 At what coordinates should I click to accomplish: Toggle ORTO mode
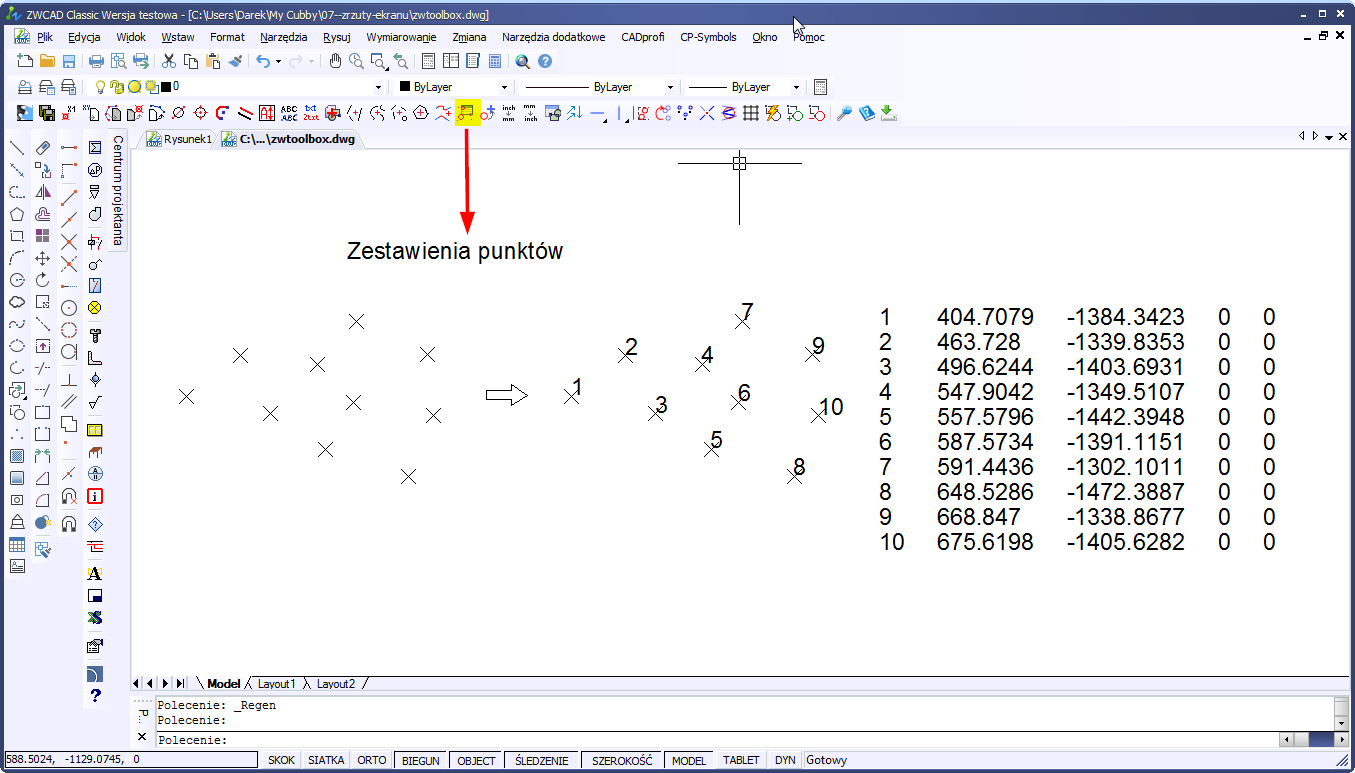pyautogui.click(x=372, y=760)
